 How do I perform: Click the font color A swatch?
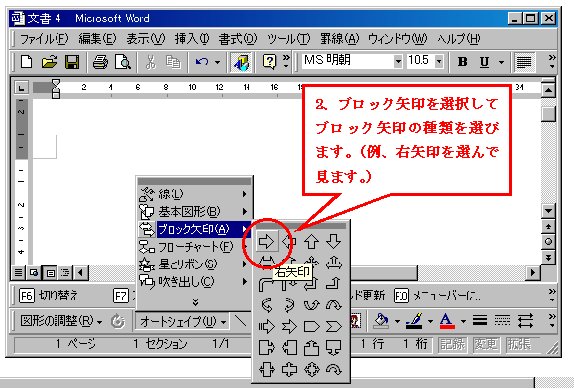click(447, 321)
